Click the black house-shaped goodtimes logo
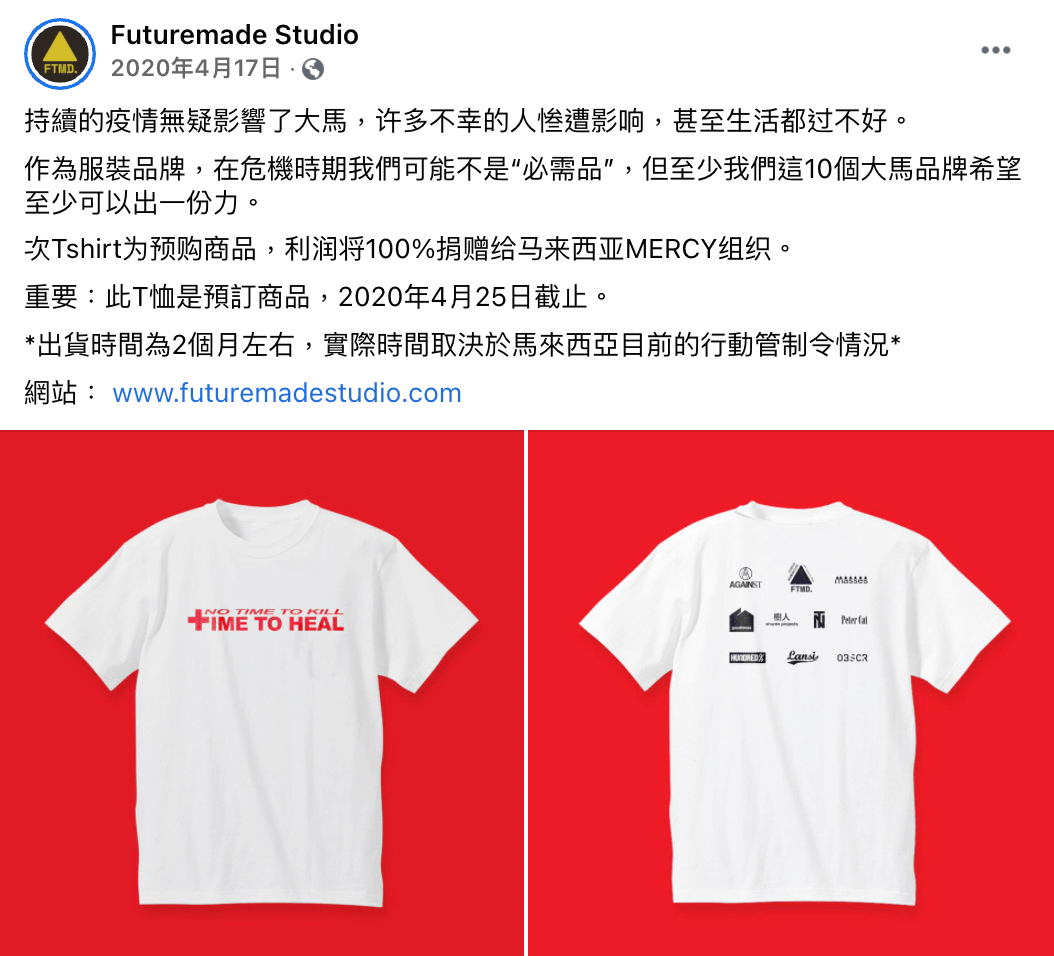 741,620
